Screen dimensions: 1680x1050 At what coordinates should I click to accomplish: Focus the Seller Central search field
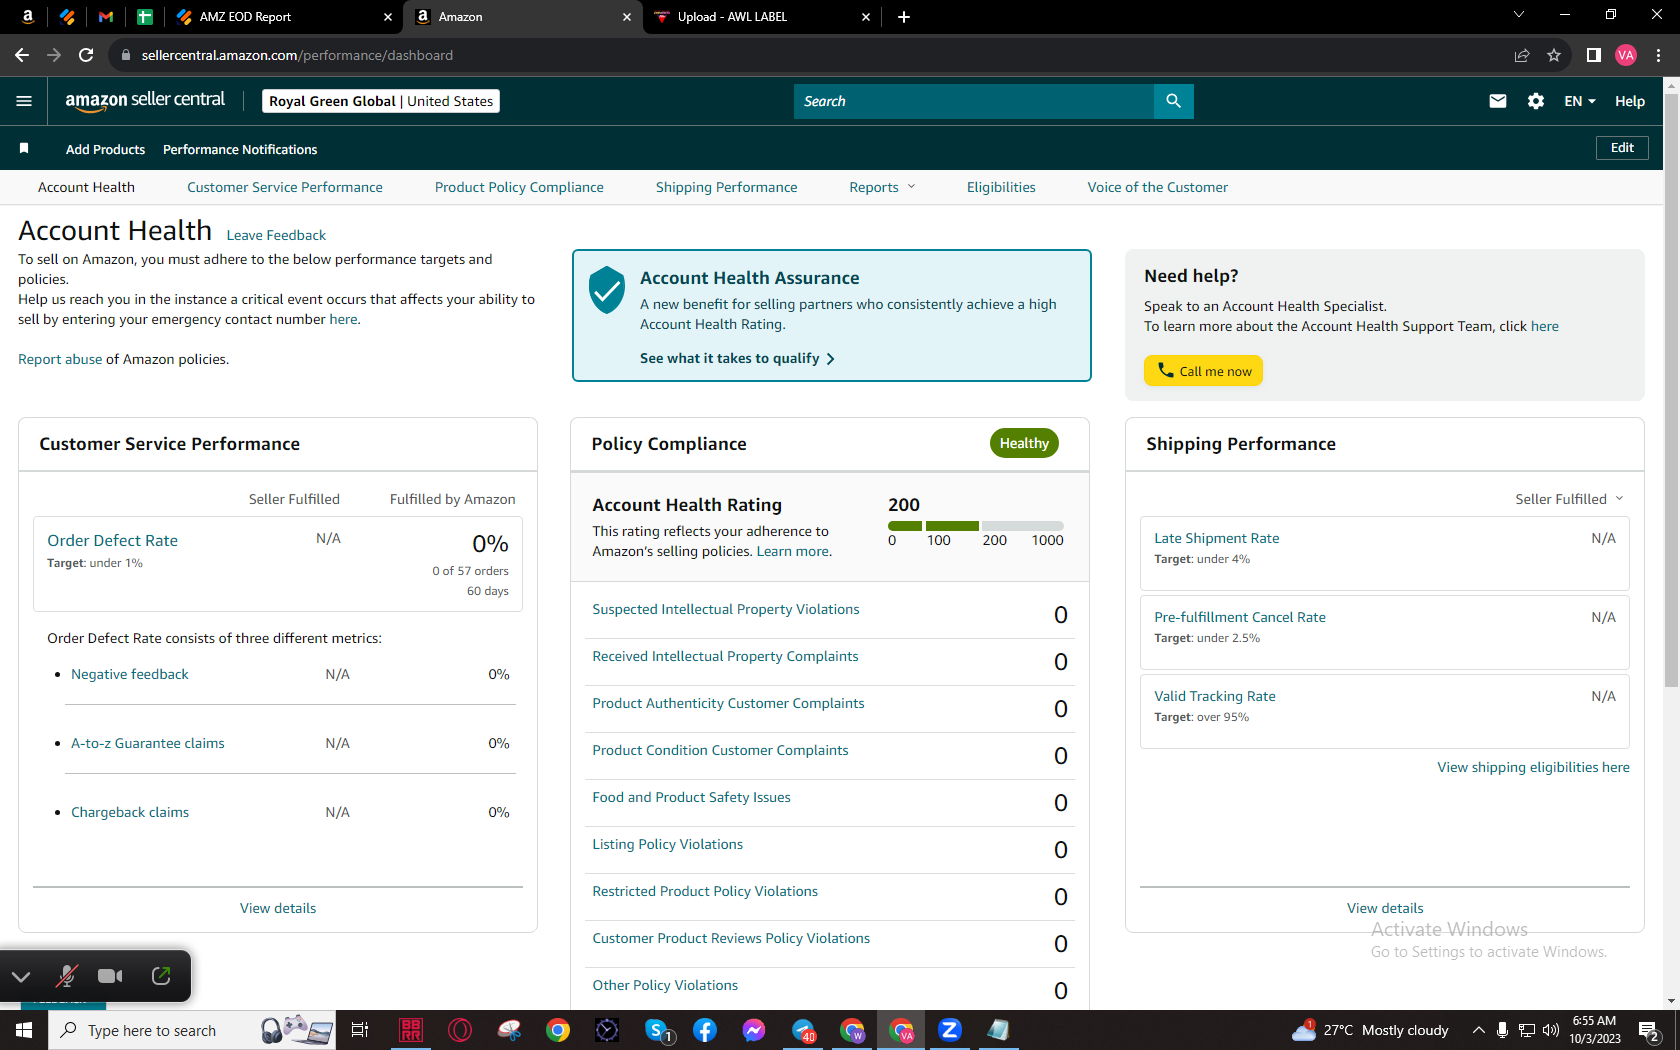[x=974, y=101]
